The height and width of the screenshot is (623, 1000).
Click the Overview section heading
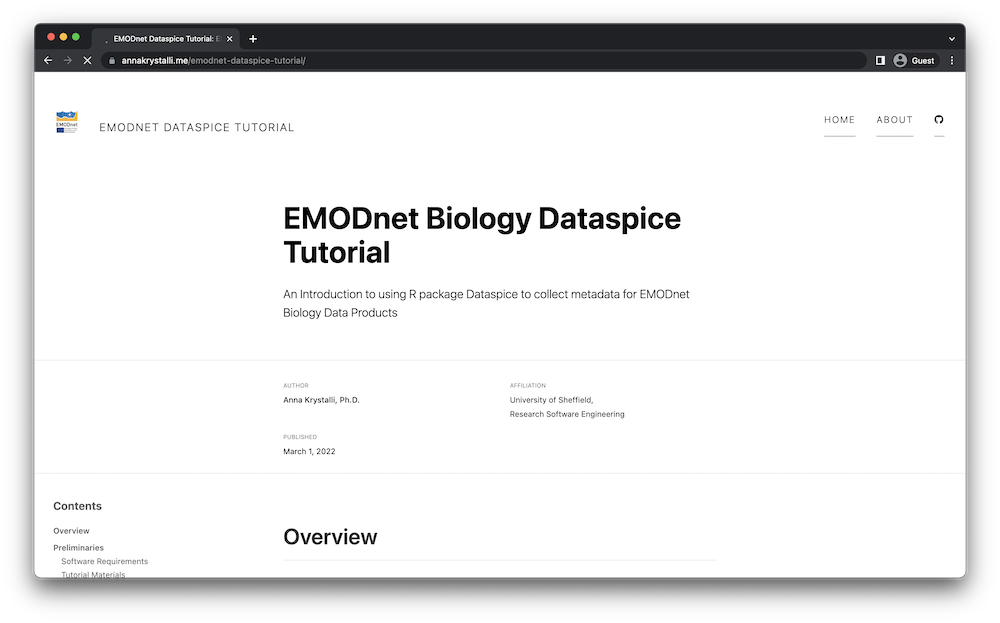click(x=330, y=537)
